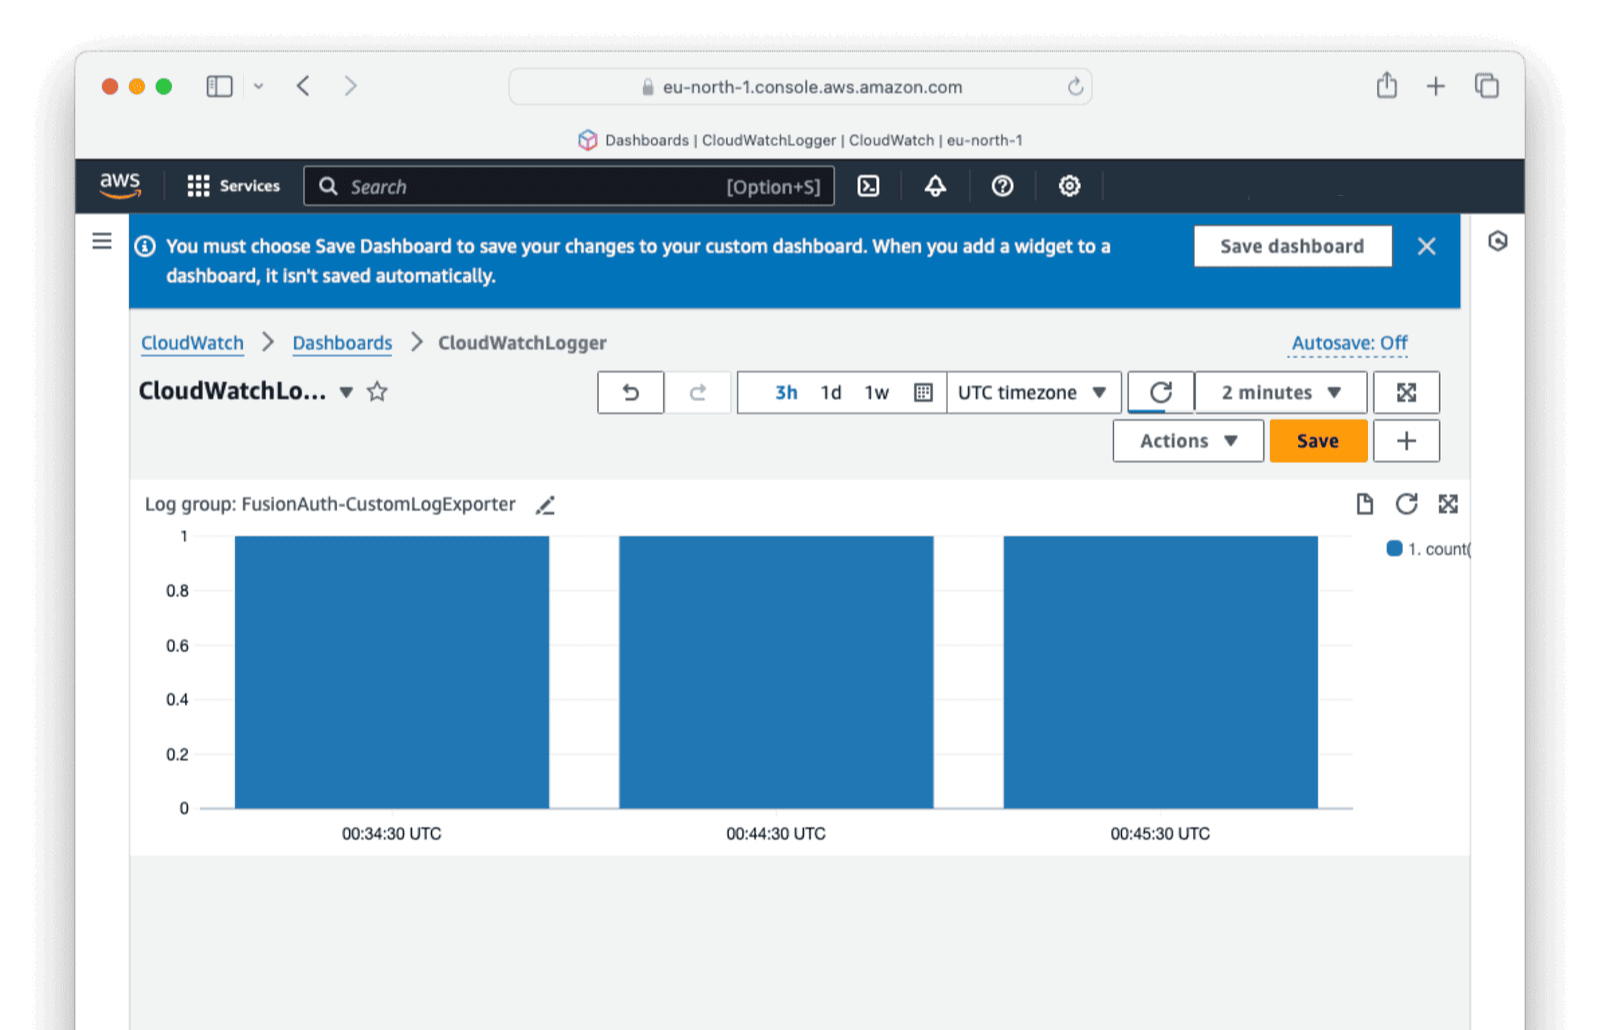Click the bar at 00:34:30 UTC
The image size is (1600, 1030).
click(x=392, y=672)
